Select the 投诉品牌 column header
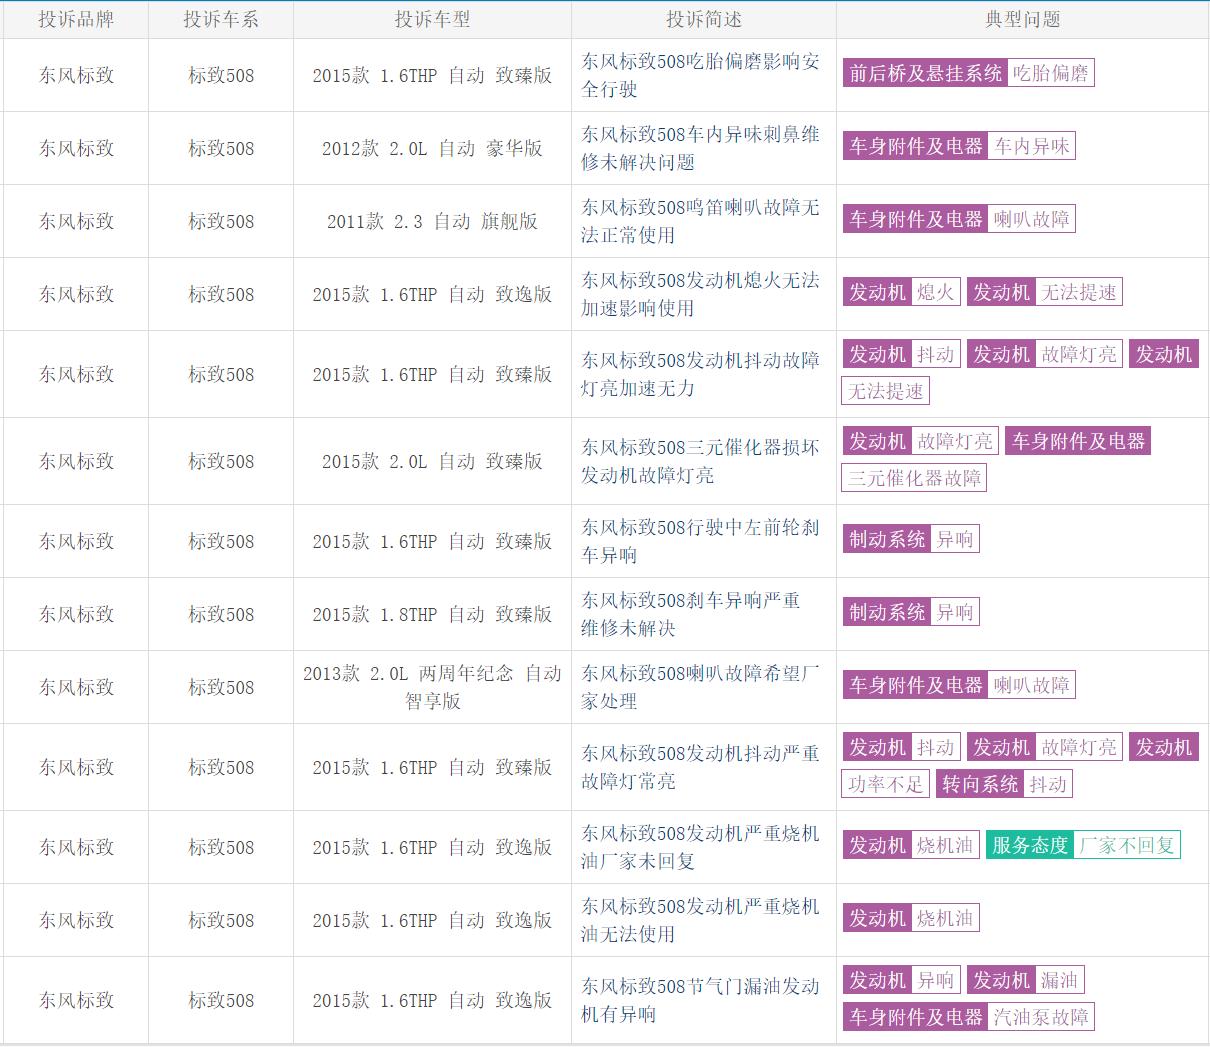The height and width of the screenshot is (1047, 1210). click(76, 19)
